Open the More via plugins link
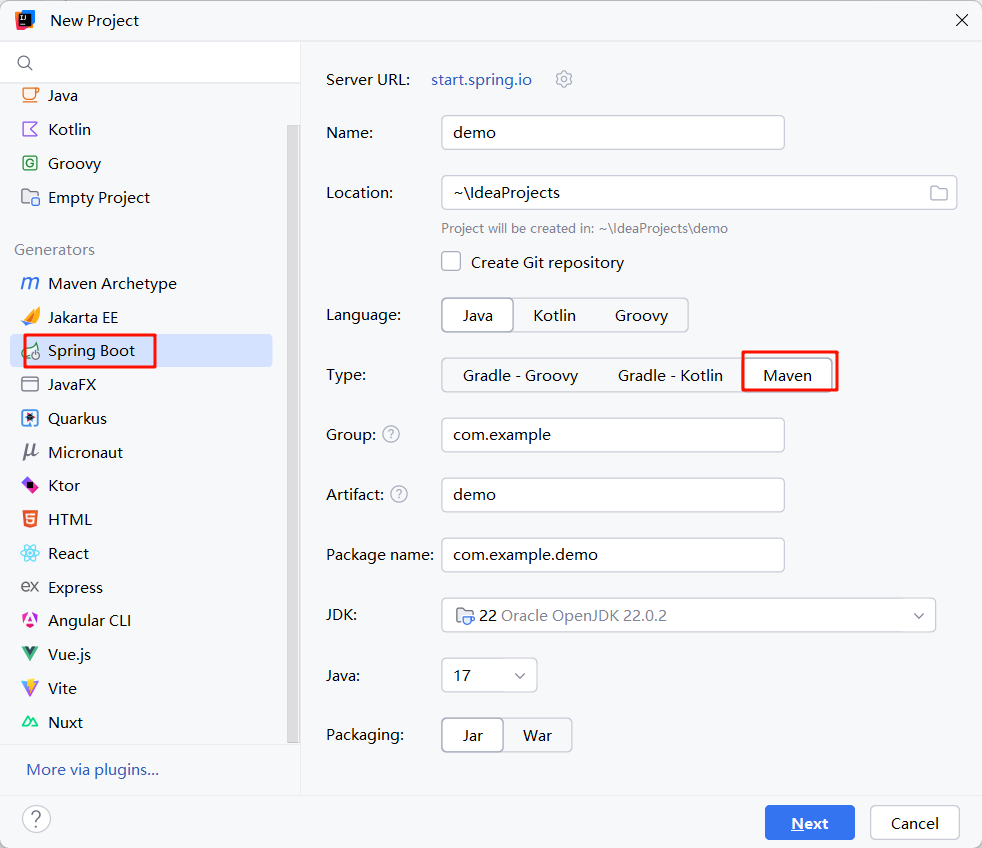 (x=92, y=769)
